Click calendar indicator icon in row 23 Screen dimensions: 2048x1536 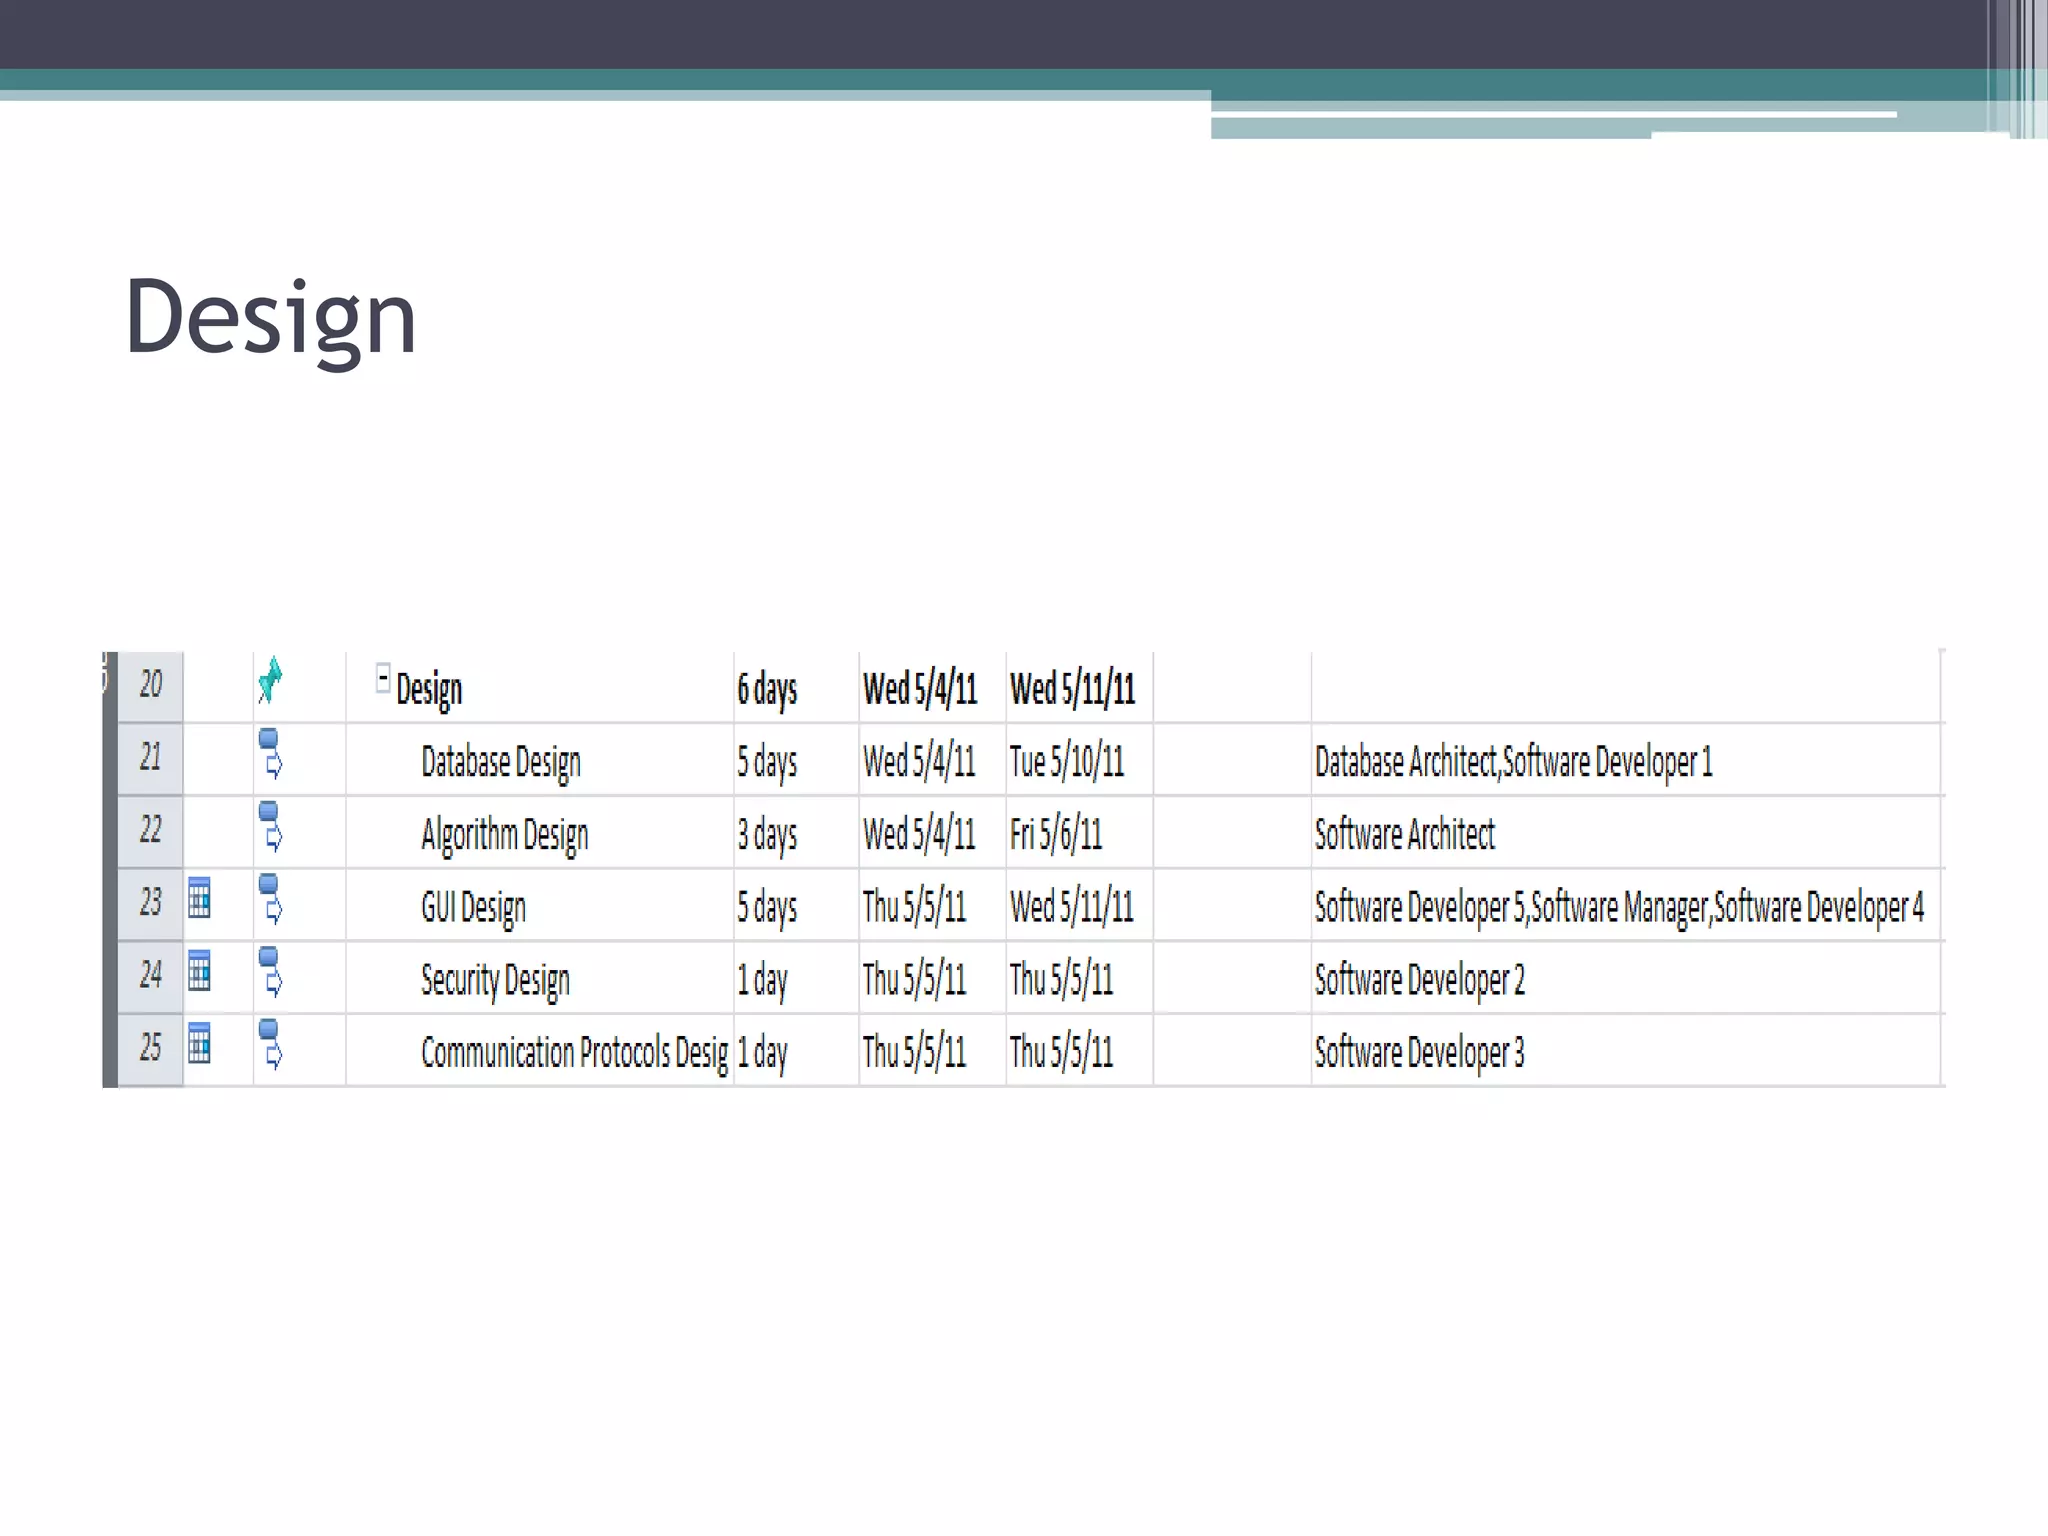[199, 898]
